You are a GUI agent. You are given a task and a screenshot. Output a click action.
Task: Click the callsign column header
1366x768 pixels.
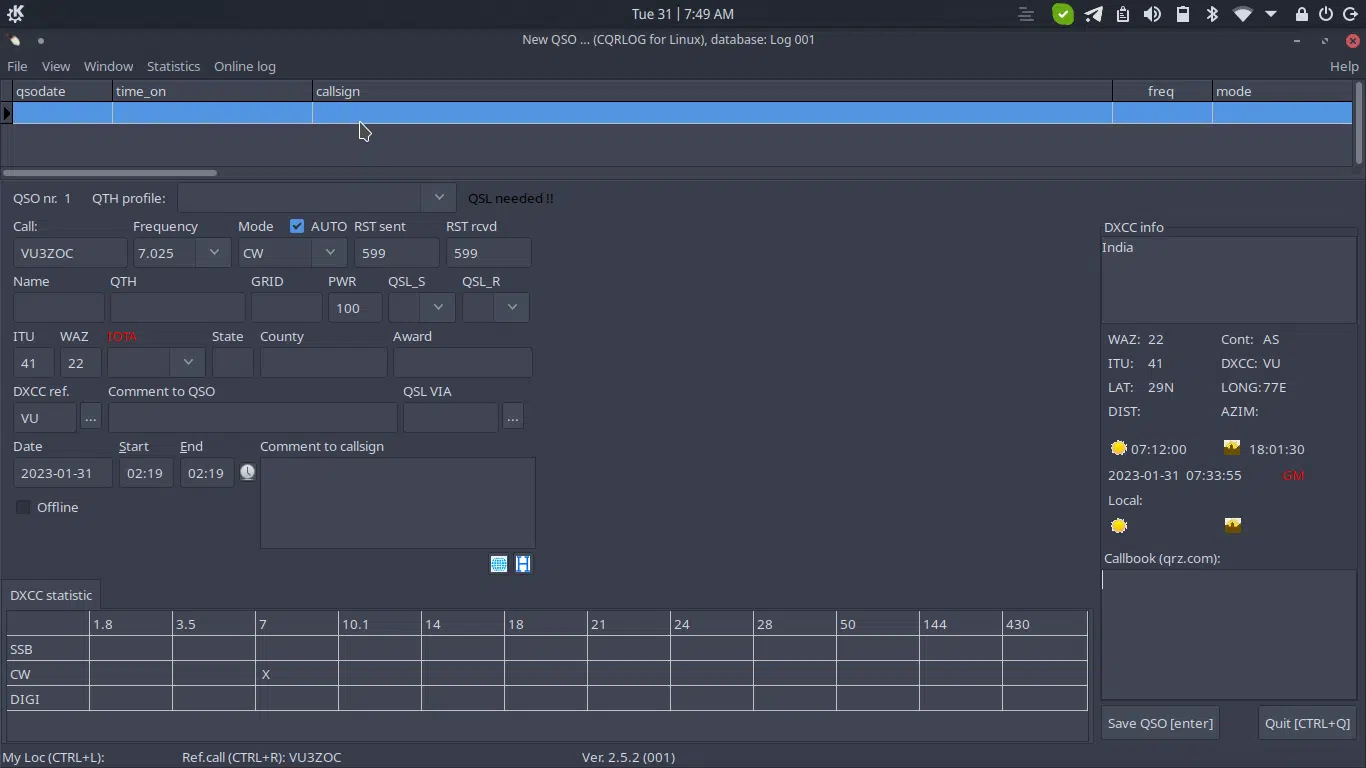click(712, 91)
